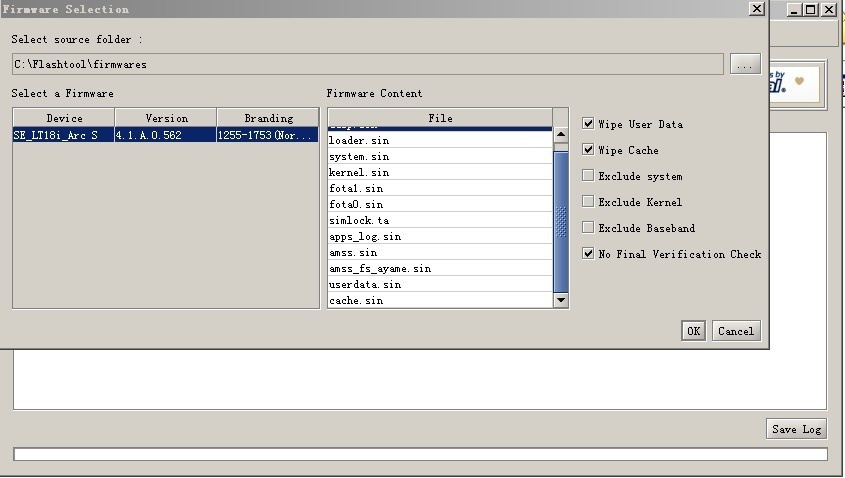This screenshot has height=478, width=845.
Task: Disable No Final Verification Check
Action: 589,254
